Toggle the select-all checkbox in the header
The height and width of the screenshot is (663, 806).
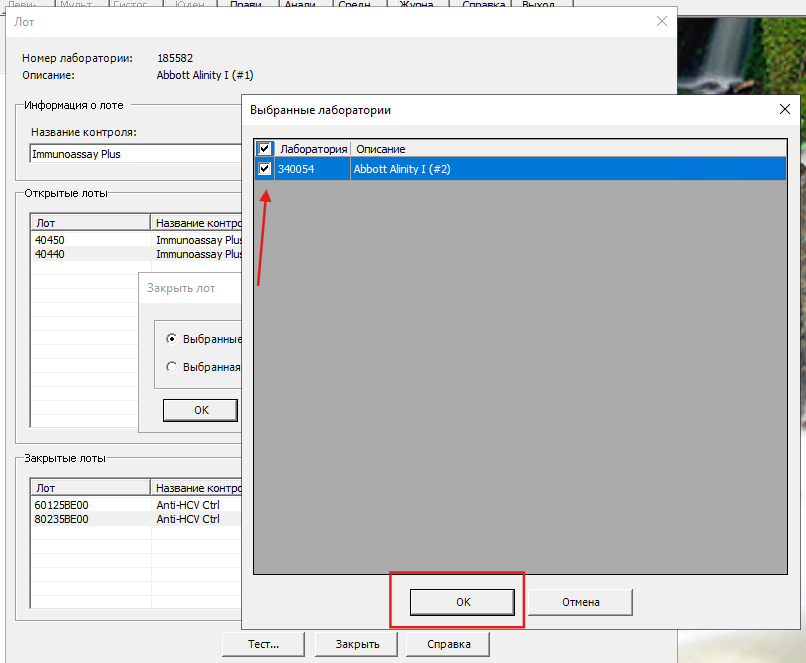[265, 149]
